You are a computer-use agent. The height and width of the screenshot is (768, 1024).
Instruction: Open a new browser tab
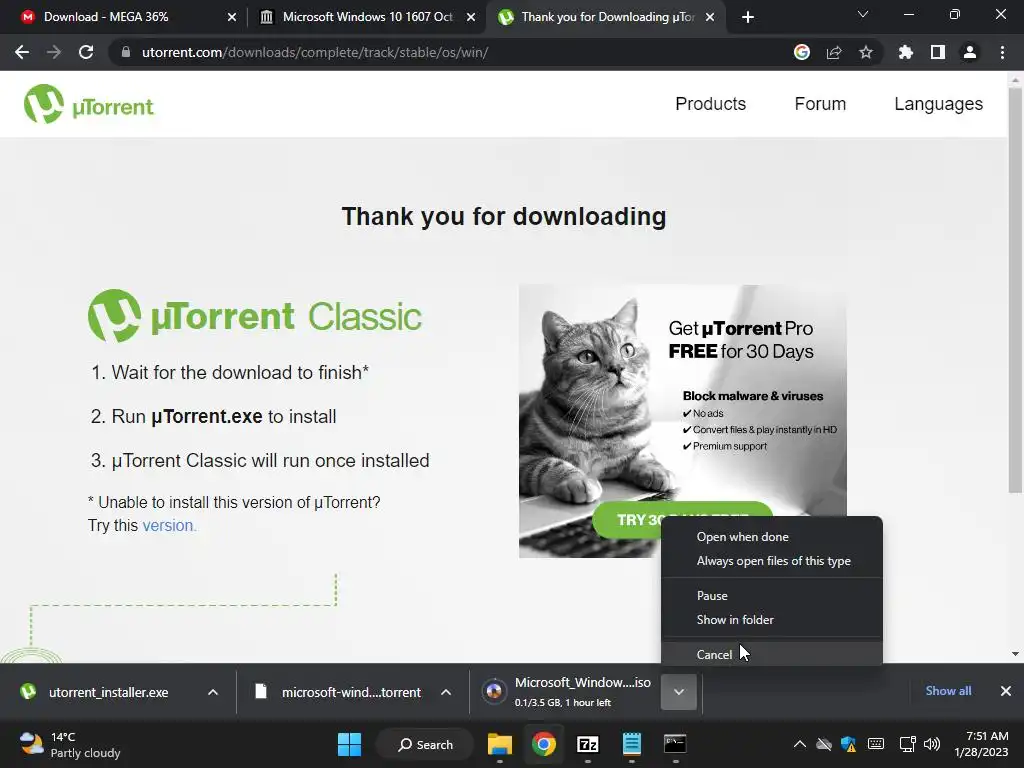pyautogui.click(x=748, y=17)
